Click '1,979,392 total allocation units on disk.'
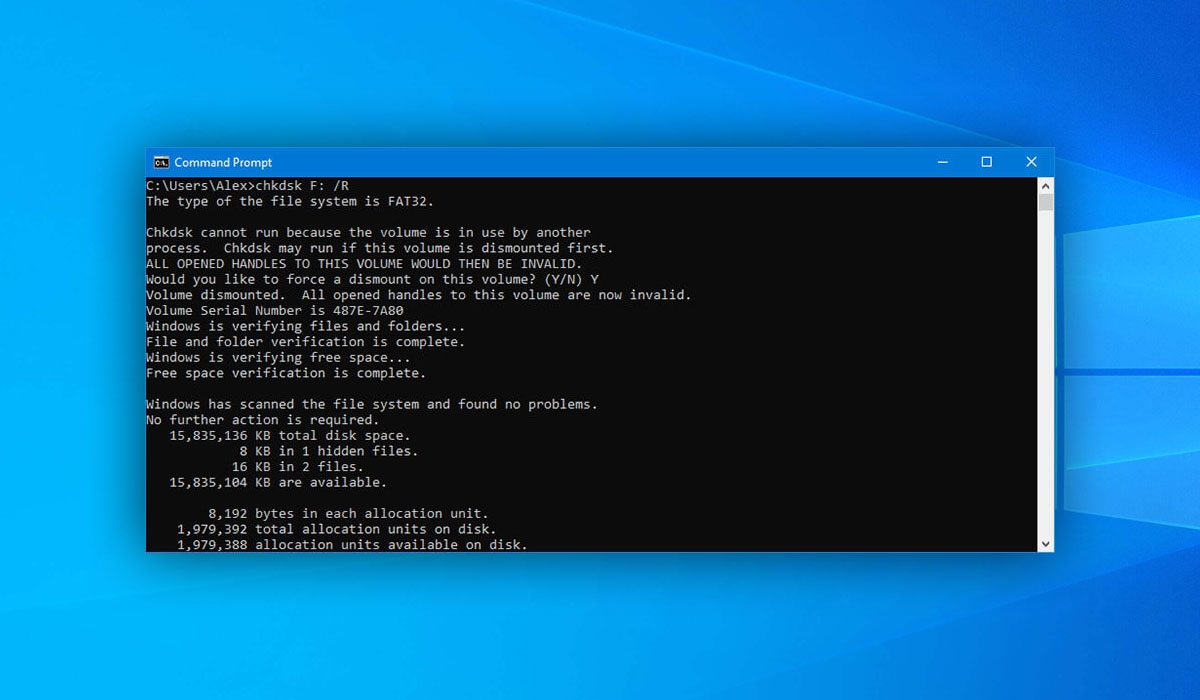 [337, 529]
